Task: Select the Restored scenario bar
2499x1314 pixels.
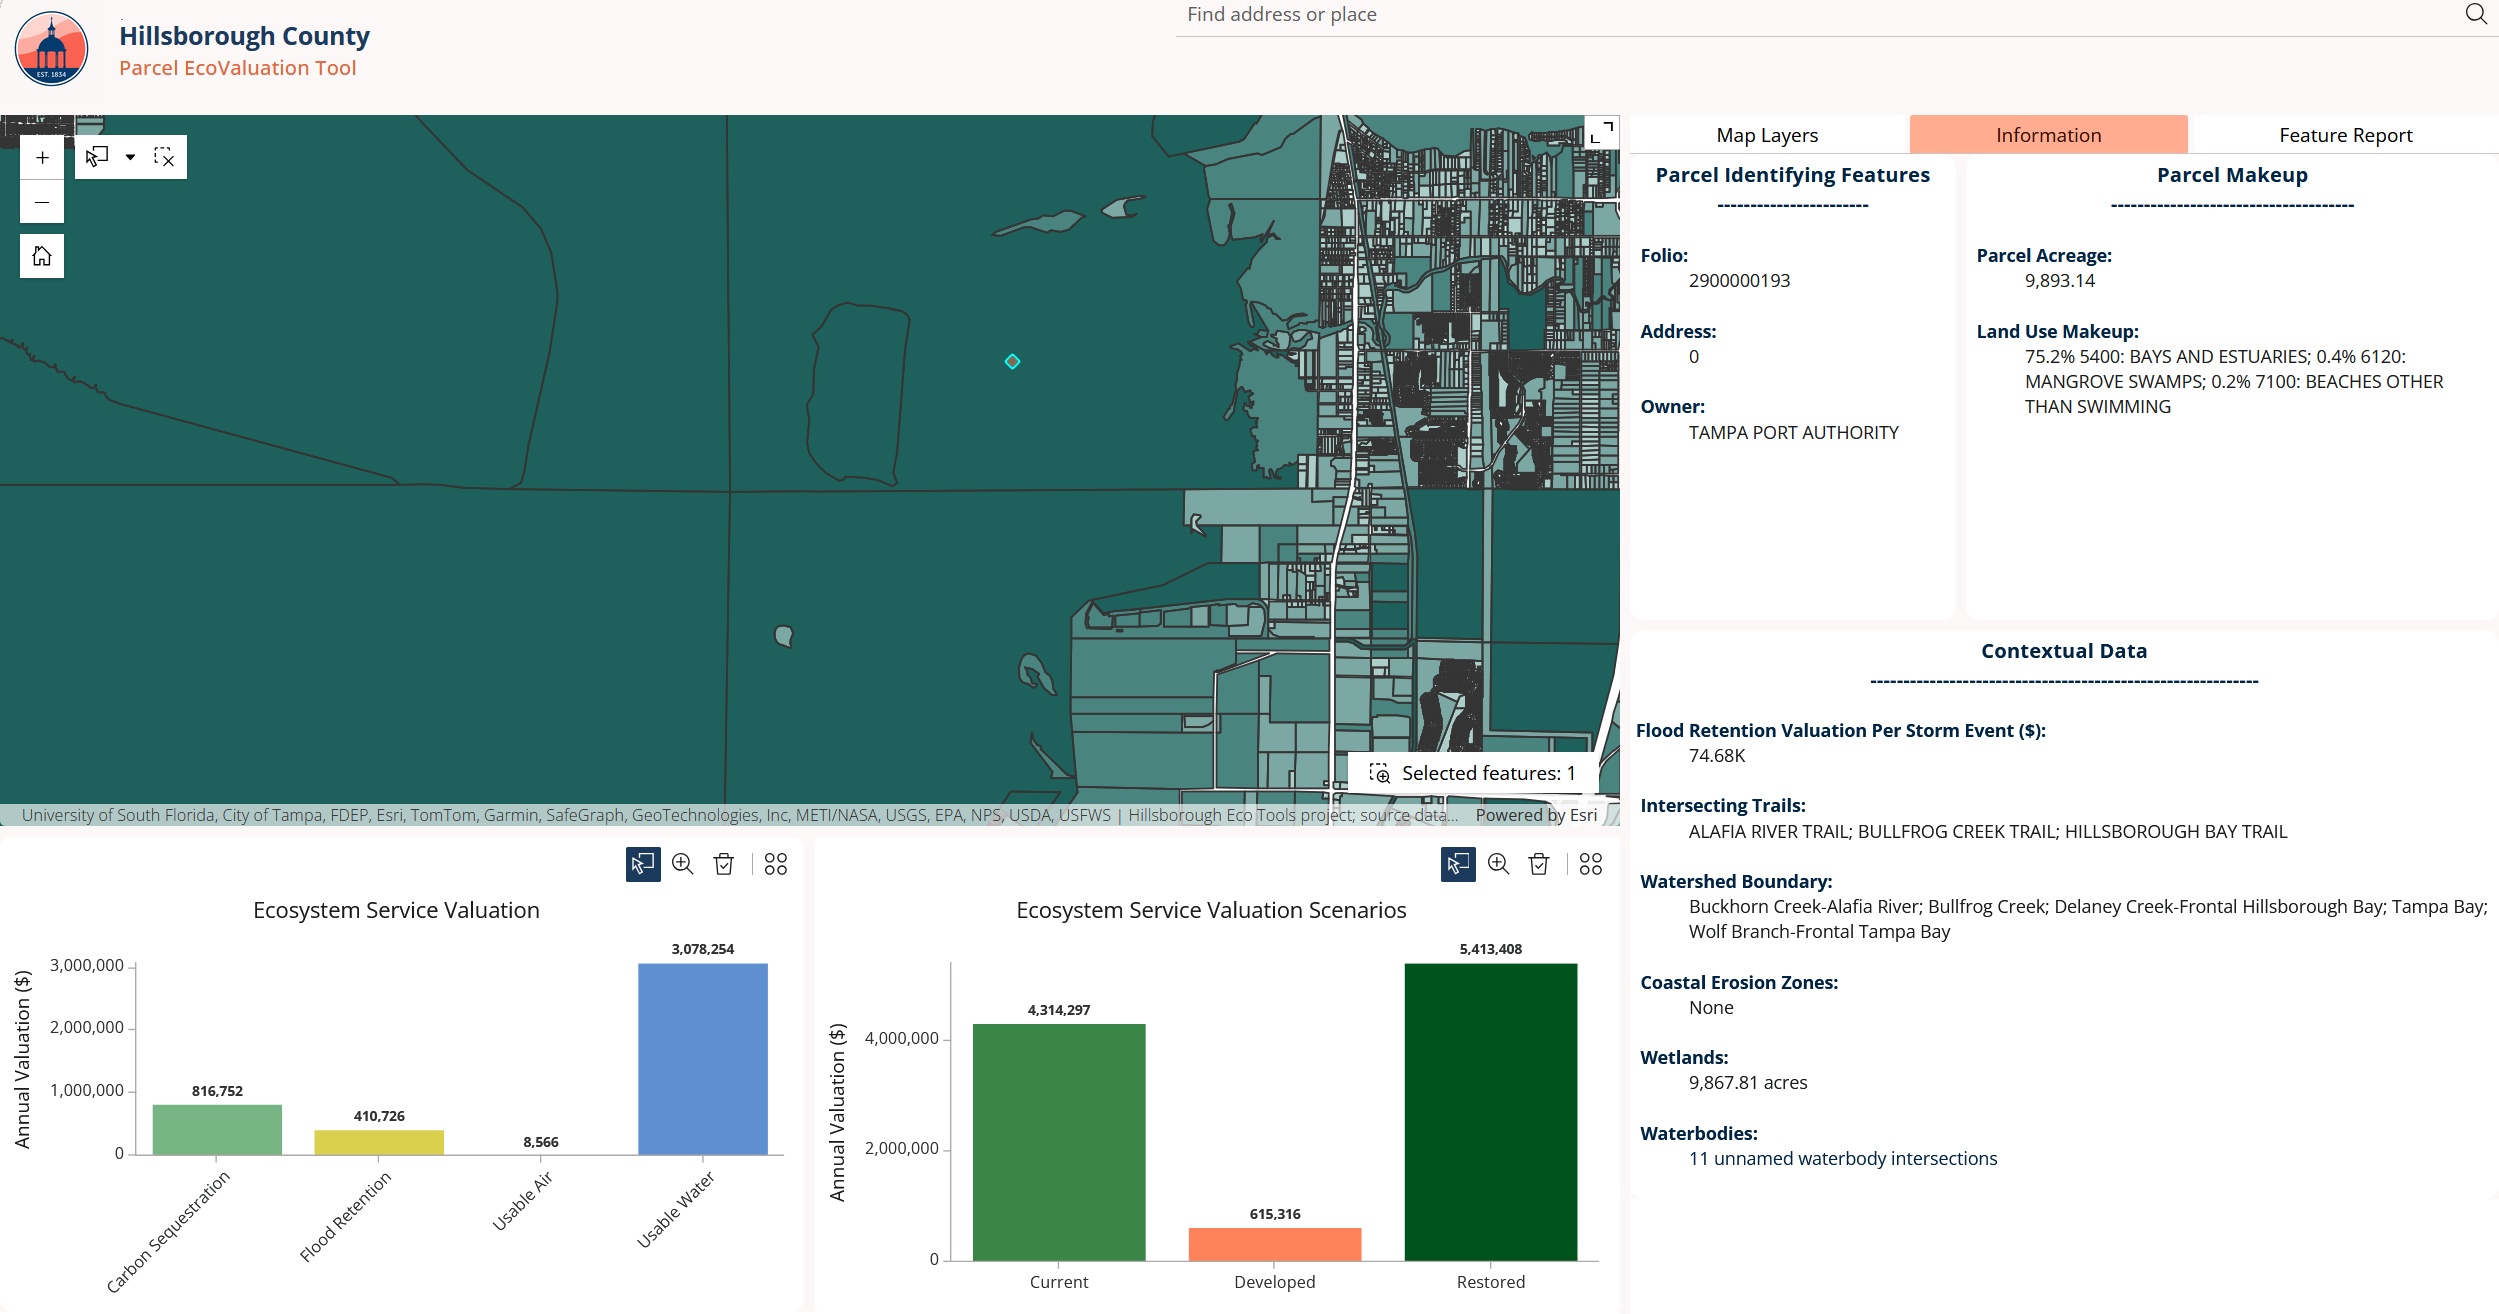Action: pos(1491,1112)
